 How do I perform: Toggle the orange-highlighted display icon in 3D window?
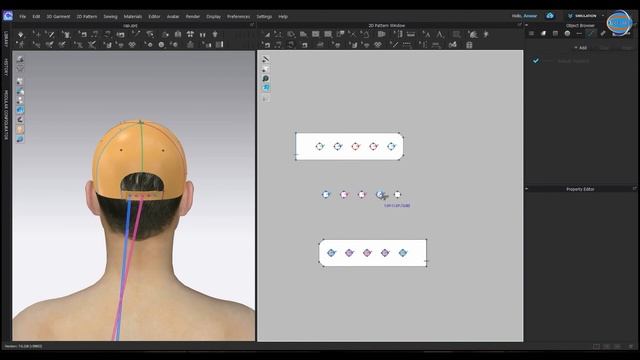pyautogui.click(x=20, y=129)
